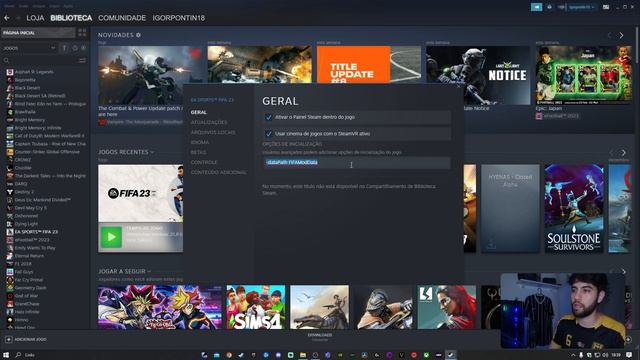Open the Steam announcements megaphone icon
Viewport: 640px width, 360px height.
536,7
